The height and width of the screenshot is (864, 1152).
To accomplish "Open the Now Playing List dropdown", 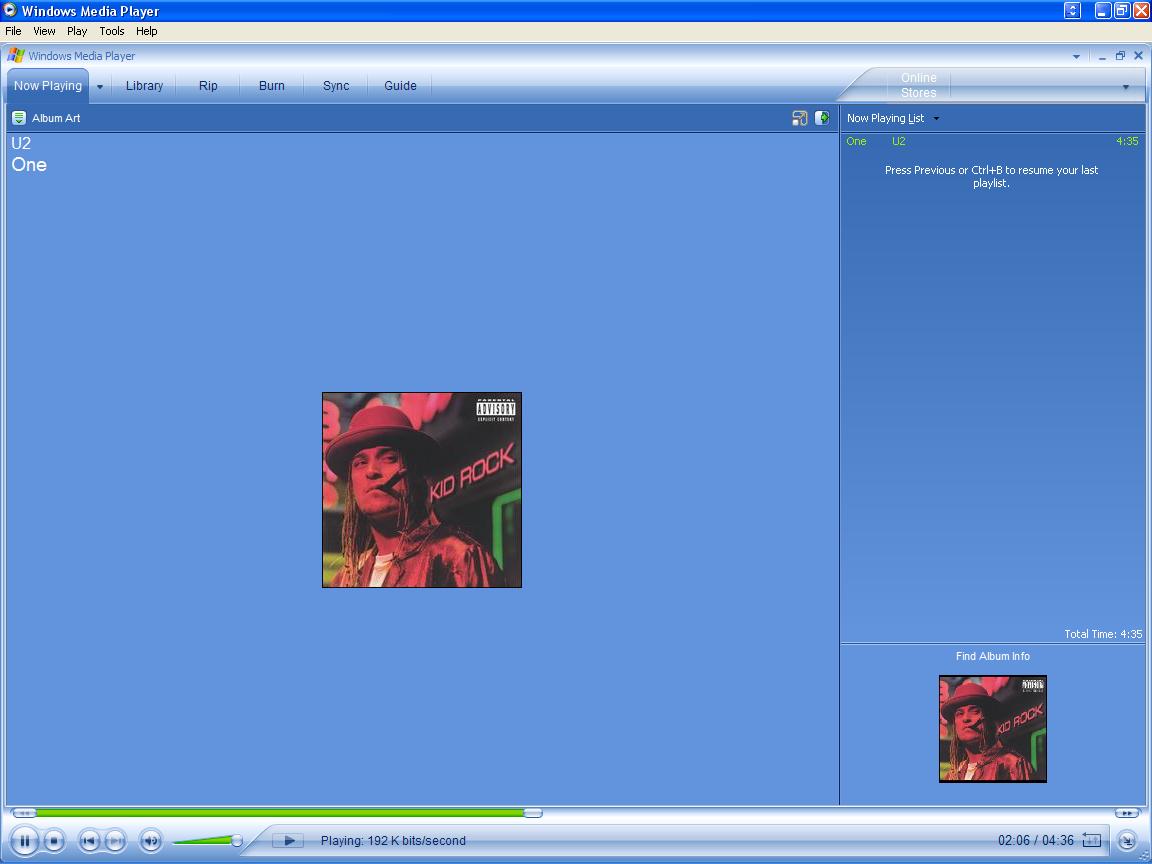I will tap(935, 118).
